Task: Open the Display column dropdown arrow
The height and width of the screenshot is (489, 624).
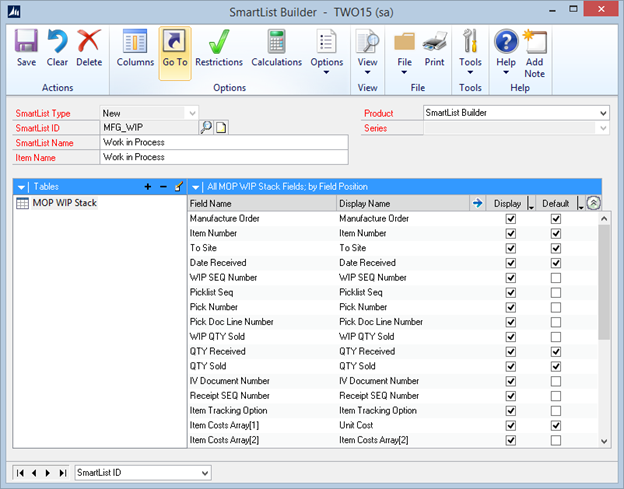Action: pyautogui.click(x=530, y=204)
